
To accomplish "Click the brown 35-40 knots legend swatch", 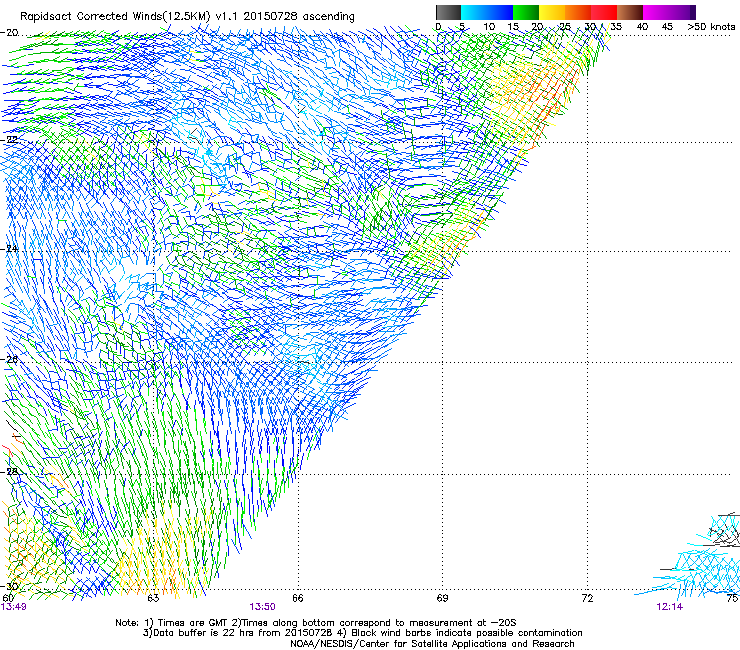I will (630, 12).
